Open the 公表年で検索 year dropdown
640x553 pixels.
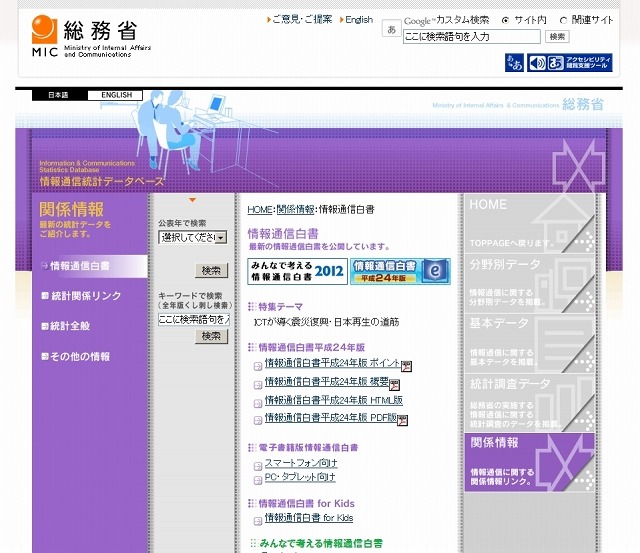(192, 237)
